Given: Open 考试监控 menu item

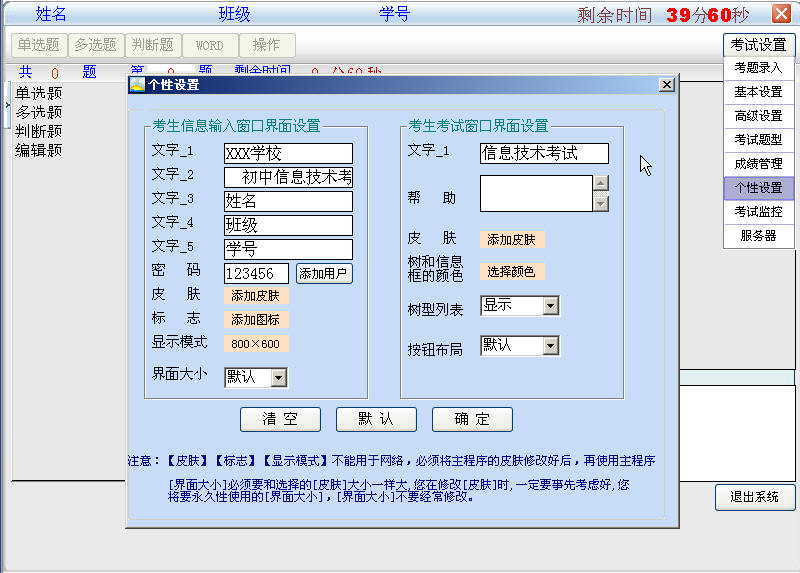Looking at the screenshot, I should point(758,212).
